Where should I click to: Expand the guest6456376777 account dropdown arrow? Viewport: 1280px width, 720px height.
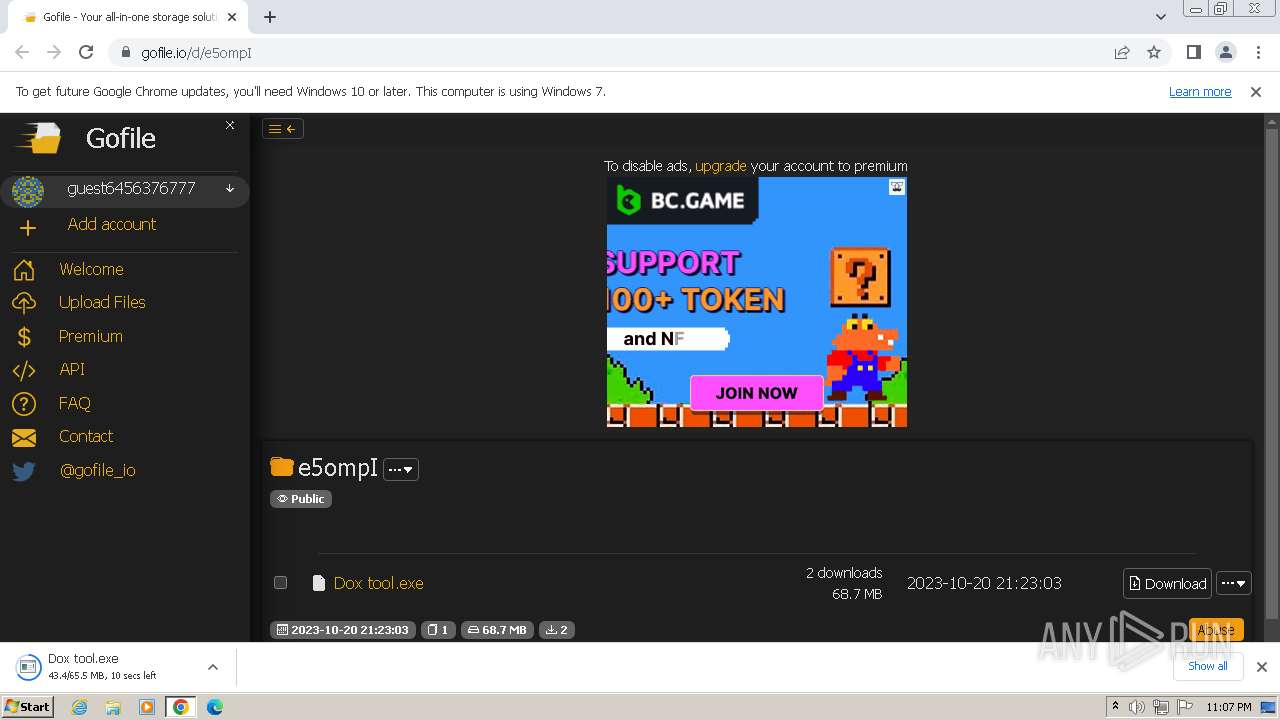click(x=230, y=188)
